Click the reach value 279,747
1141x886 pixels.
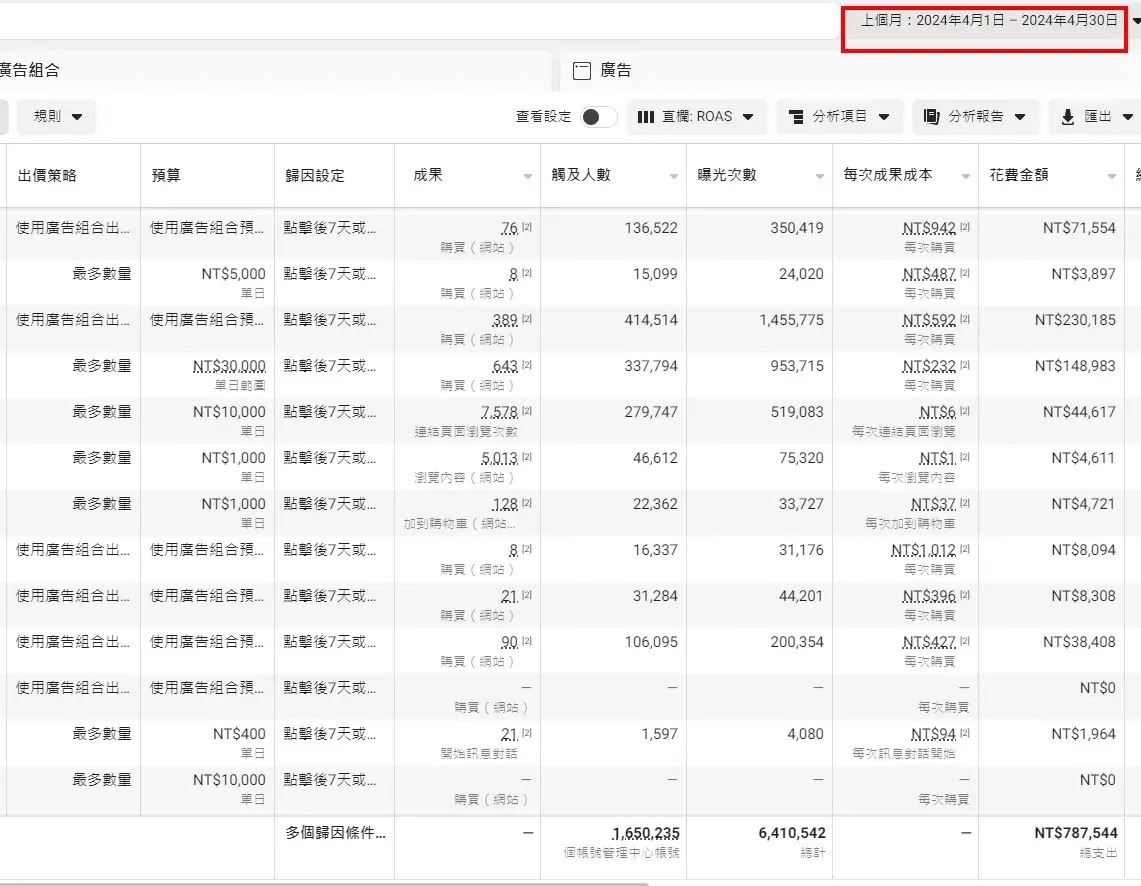651,412
